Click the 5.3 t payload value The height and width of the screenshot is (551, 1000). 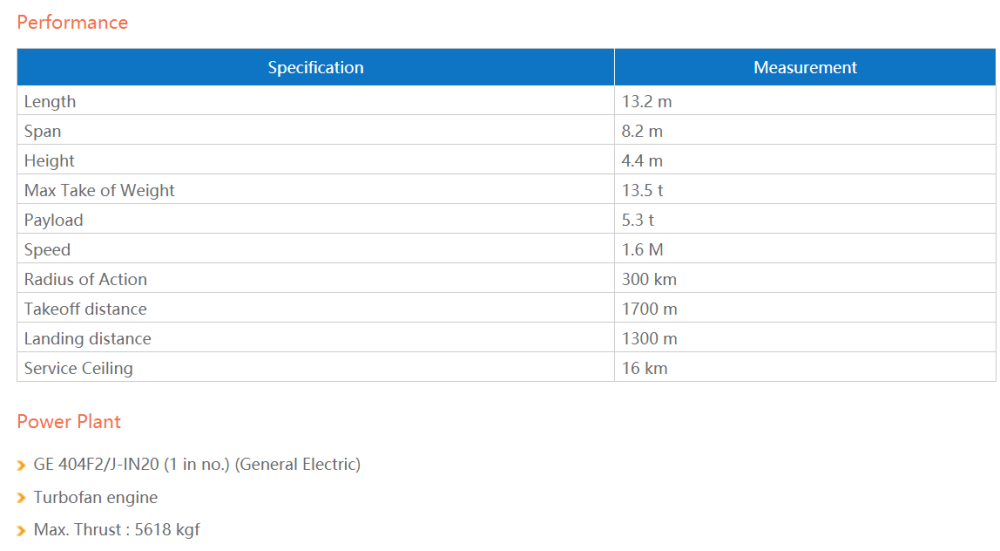(638, 220)
